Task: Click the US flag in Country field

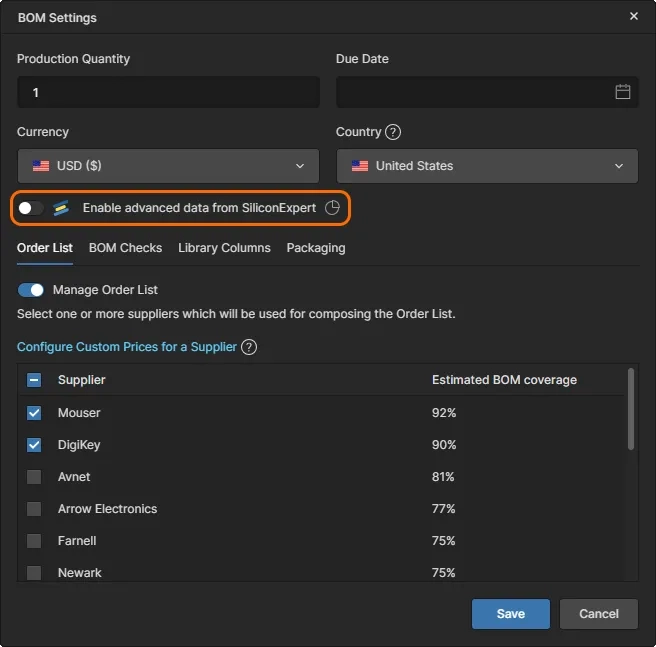Action: click(x=360, y=166)
